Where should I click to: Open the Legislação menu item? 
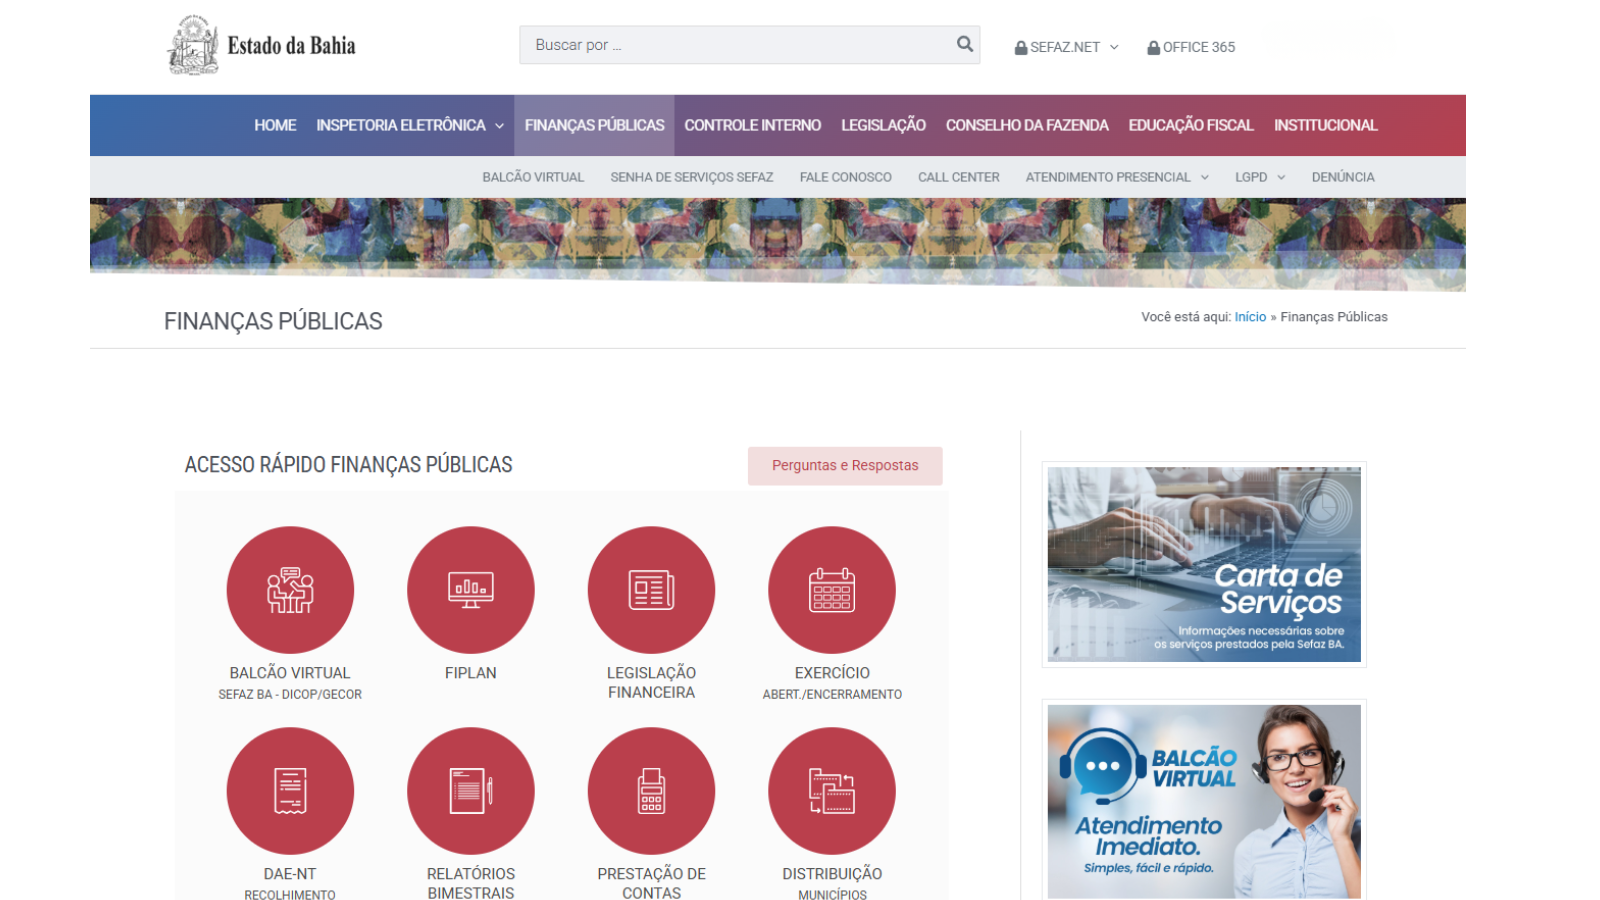point(884,125)
